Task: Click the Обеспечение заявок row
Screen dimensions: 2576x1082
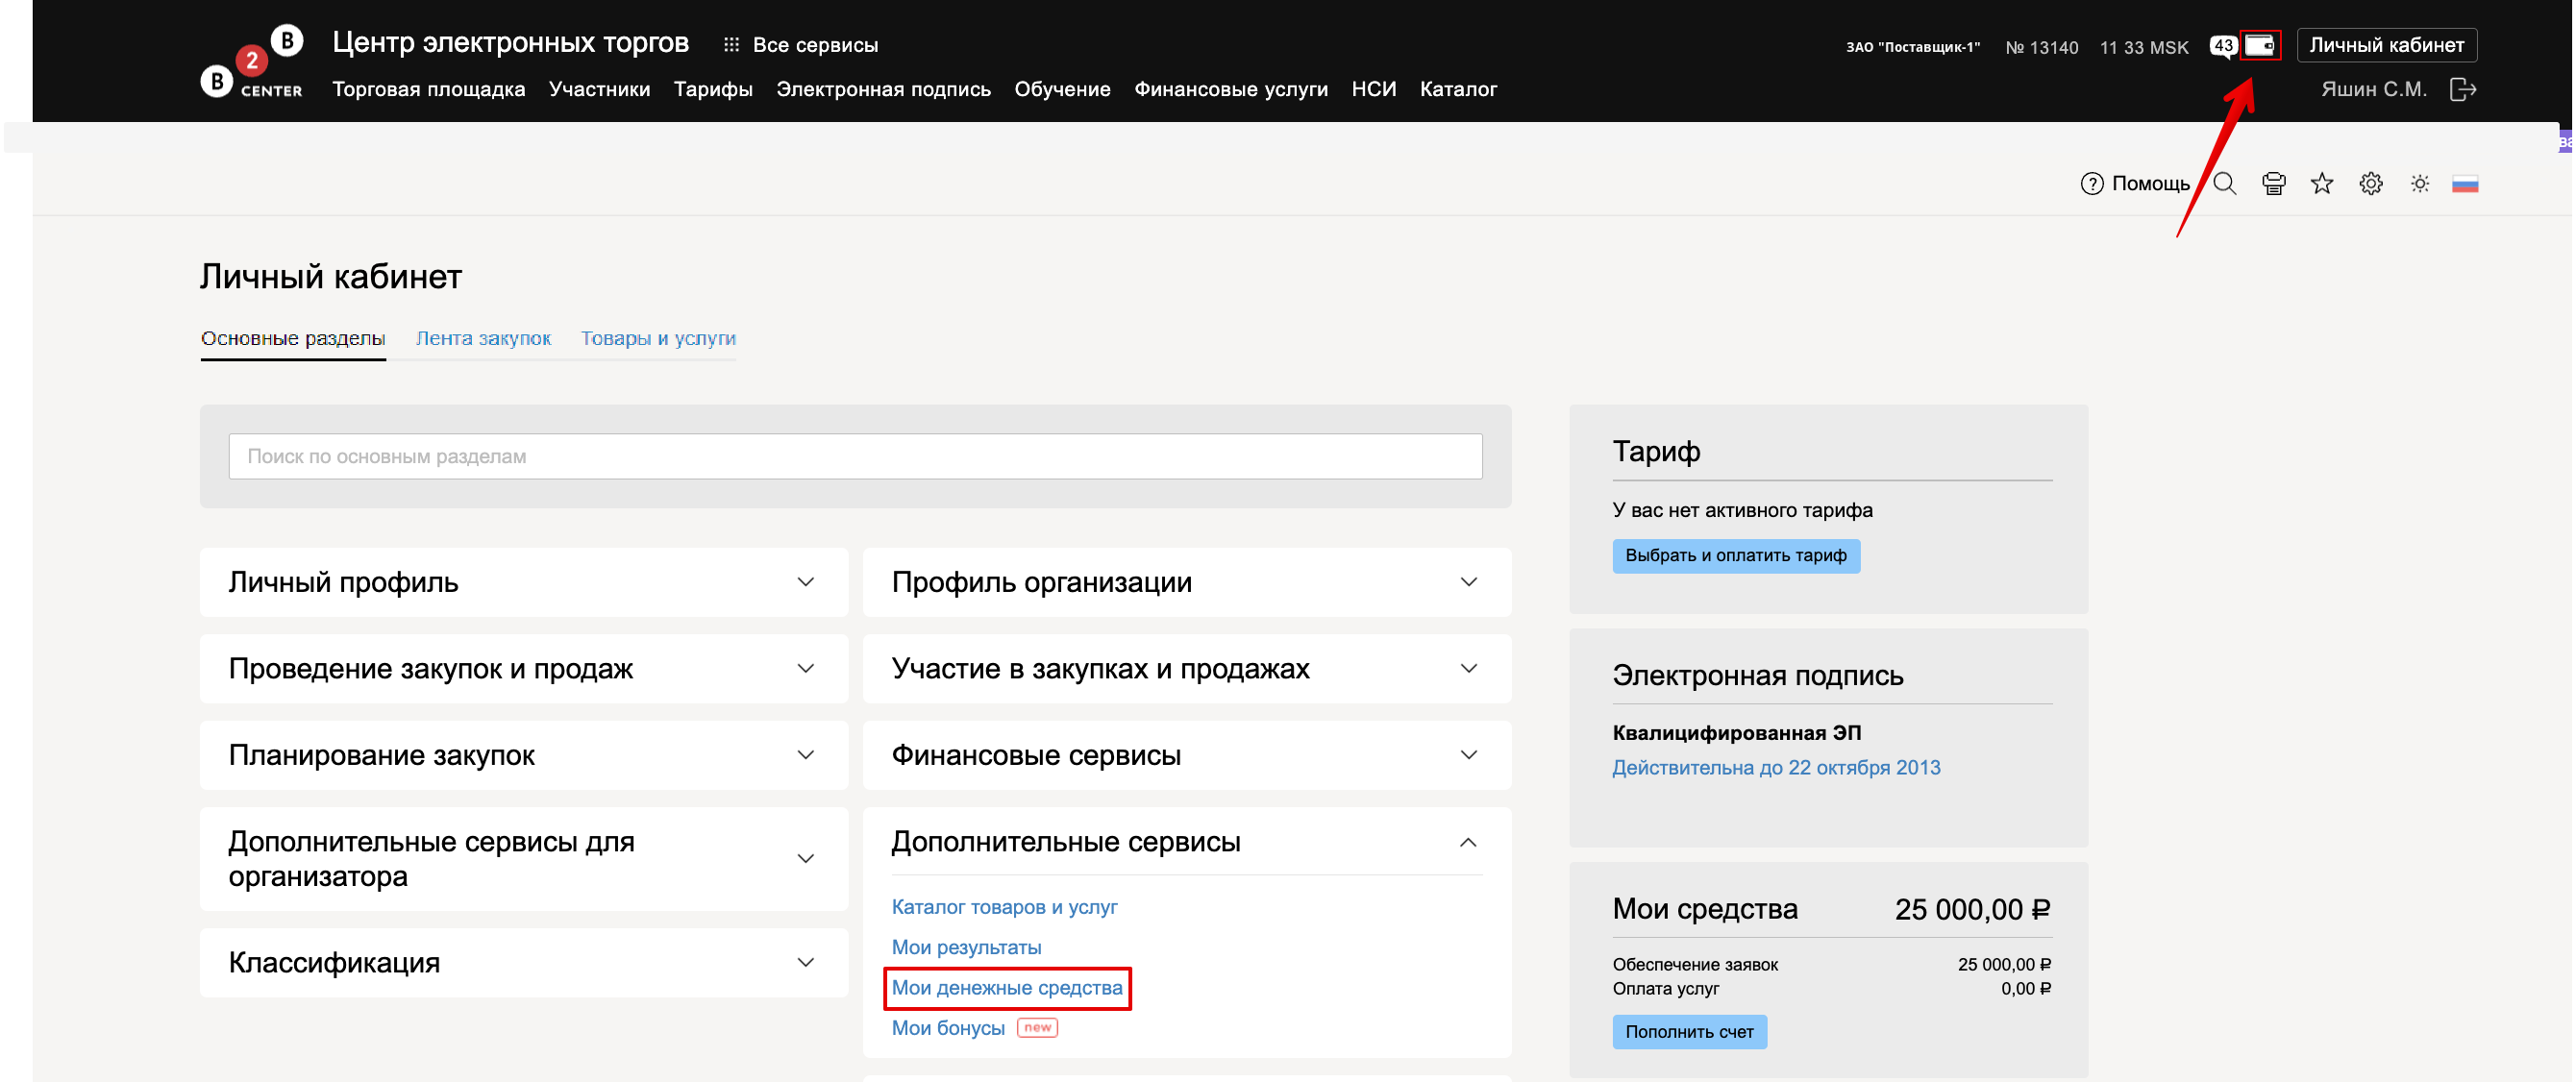Action: tap(1831, 965)
